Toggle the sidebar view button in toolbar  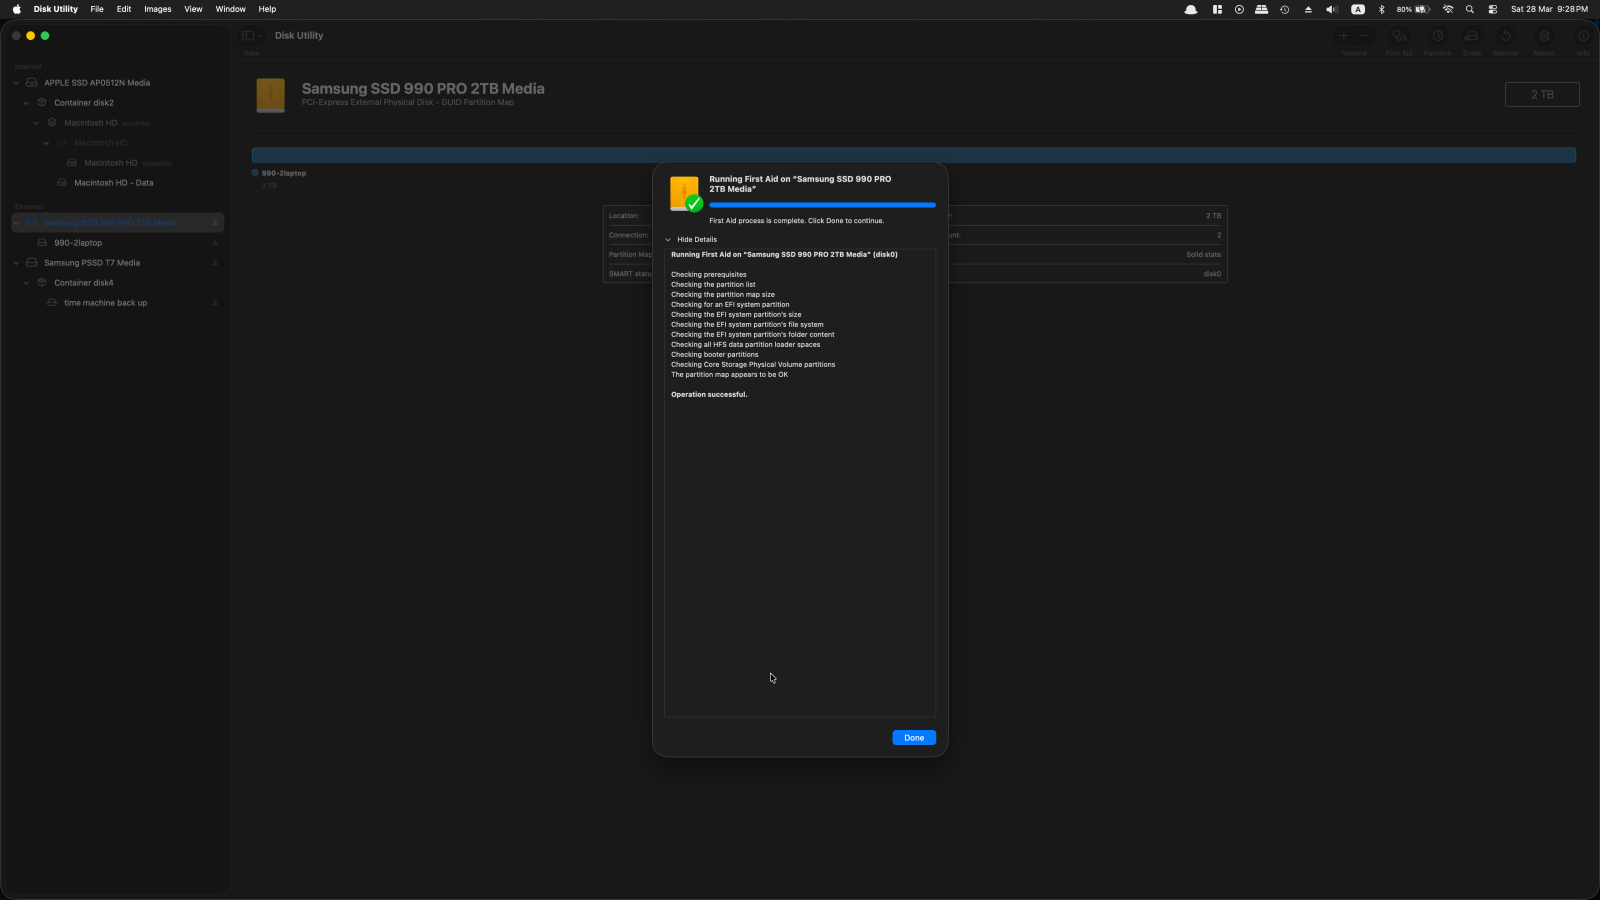[x=248, y=36]
